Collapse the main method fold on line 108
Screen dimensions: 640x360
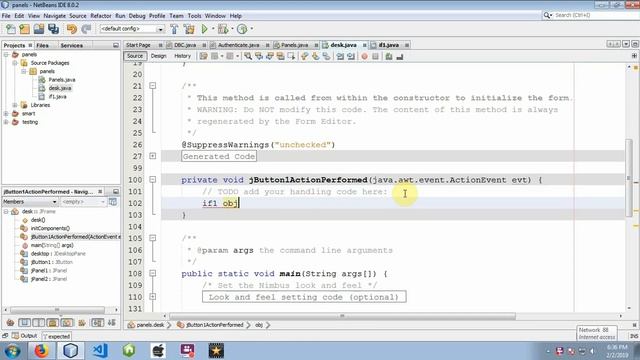click(x=153, y=273)
